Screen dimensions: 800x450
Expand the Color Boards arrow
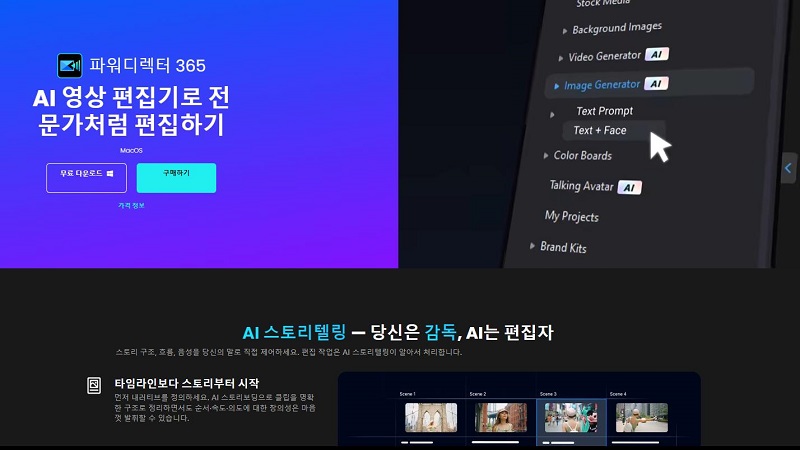(x=545, y=155)
